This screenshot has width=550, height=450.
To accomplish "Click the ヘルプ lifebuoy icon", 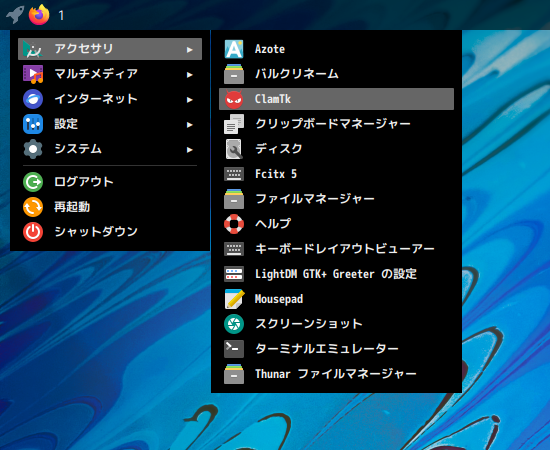I will click(x=234, y=224).
